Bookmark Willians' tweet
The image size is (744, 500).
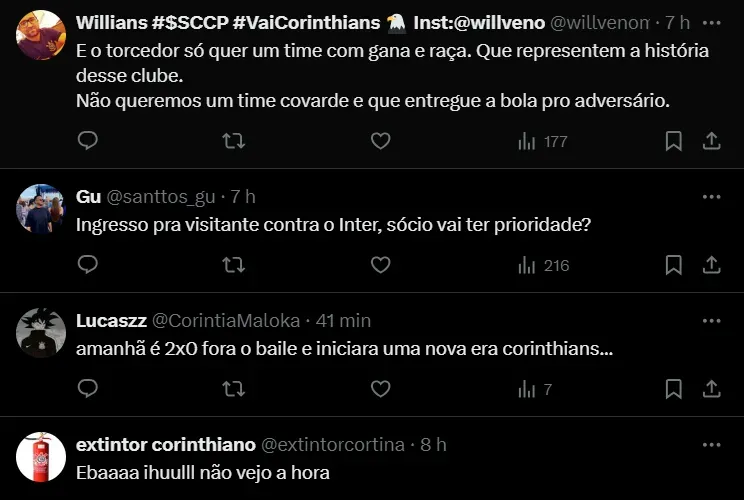point(674,141)
